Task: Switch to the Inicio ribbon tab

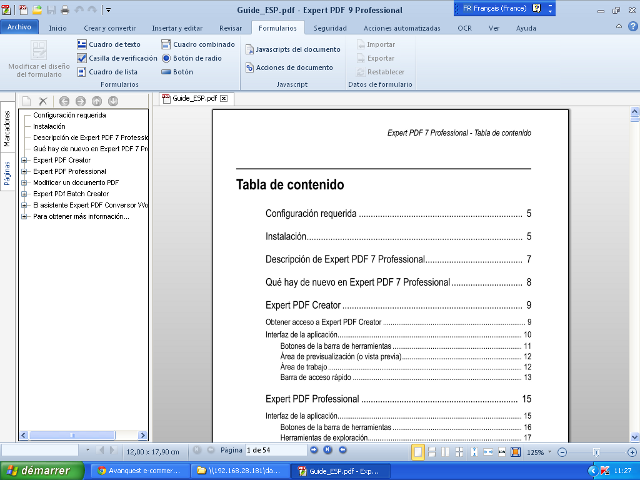Action: click(x=58, y=28)
